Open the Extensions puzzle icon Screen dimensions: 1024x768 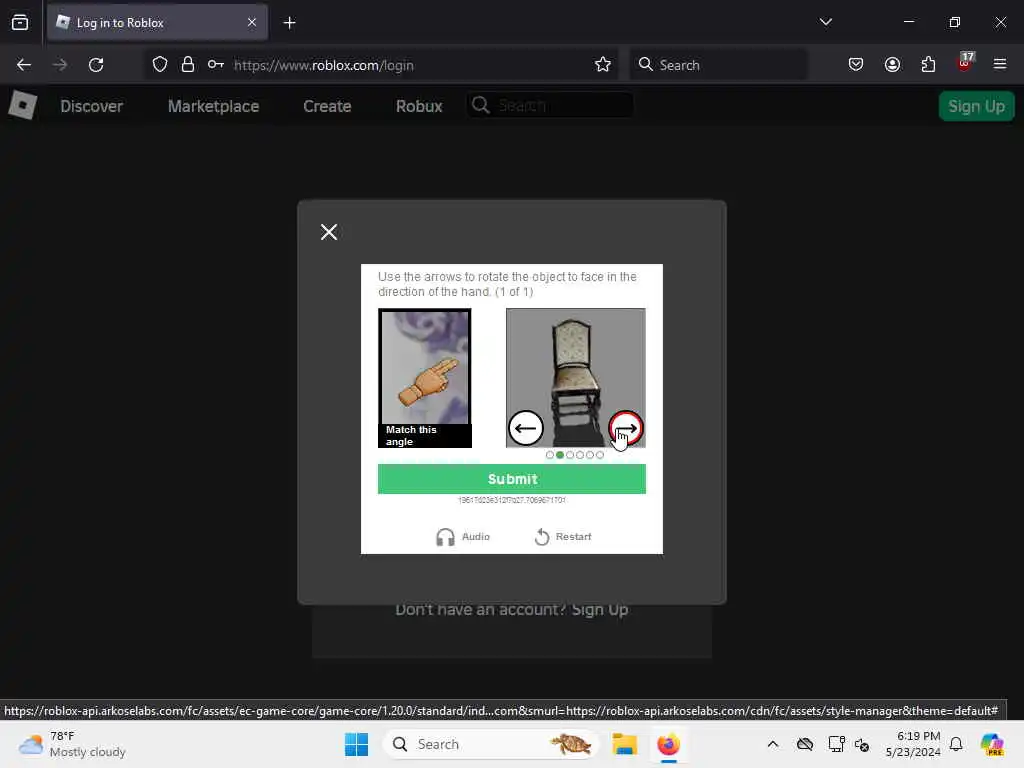pyautogui.click(x=929, y=65)
